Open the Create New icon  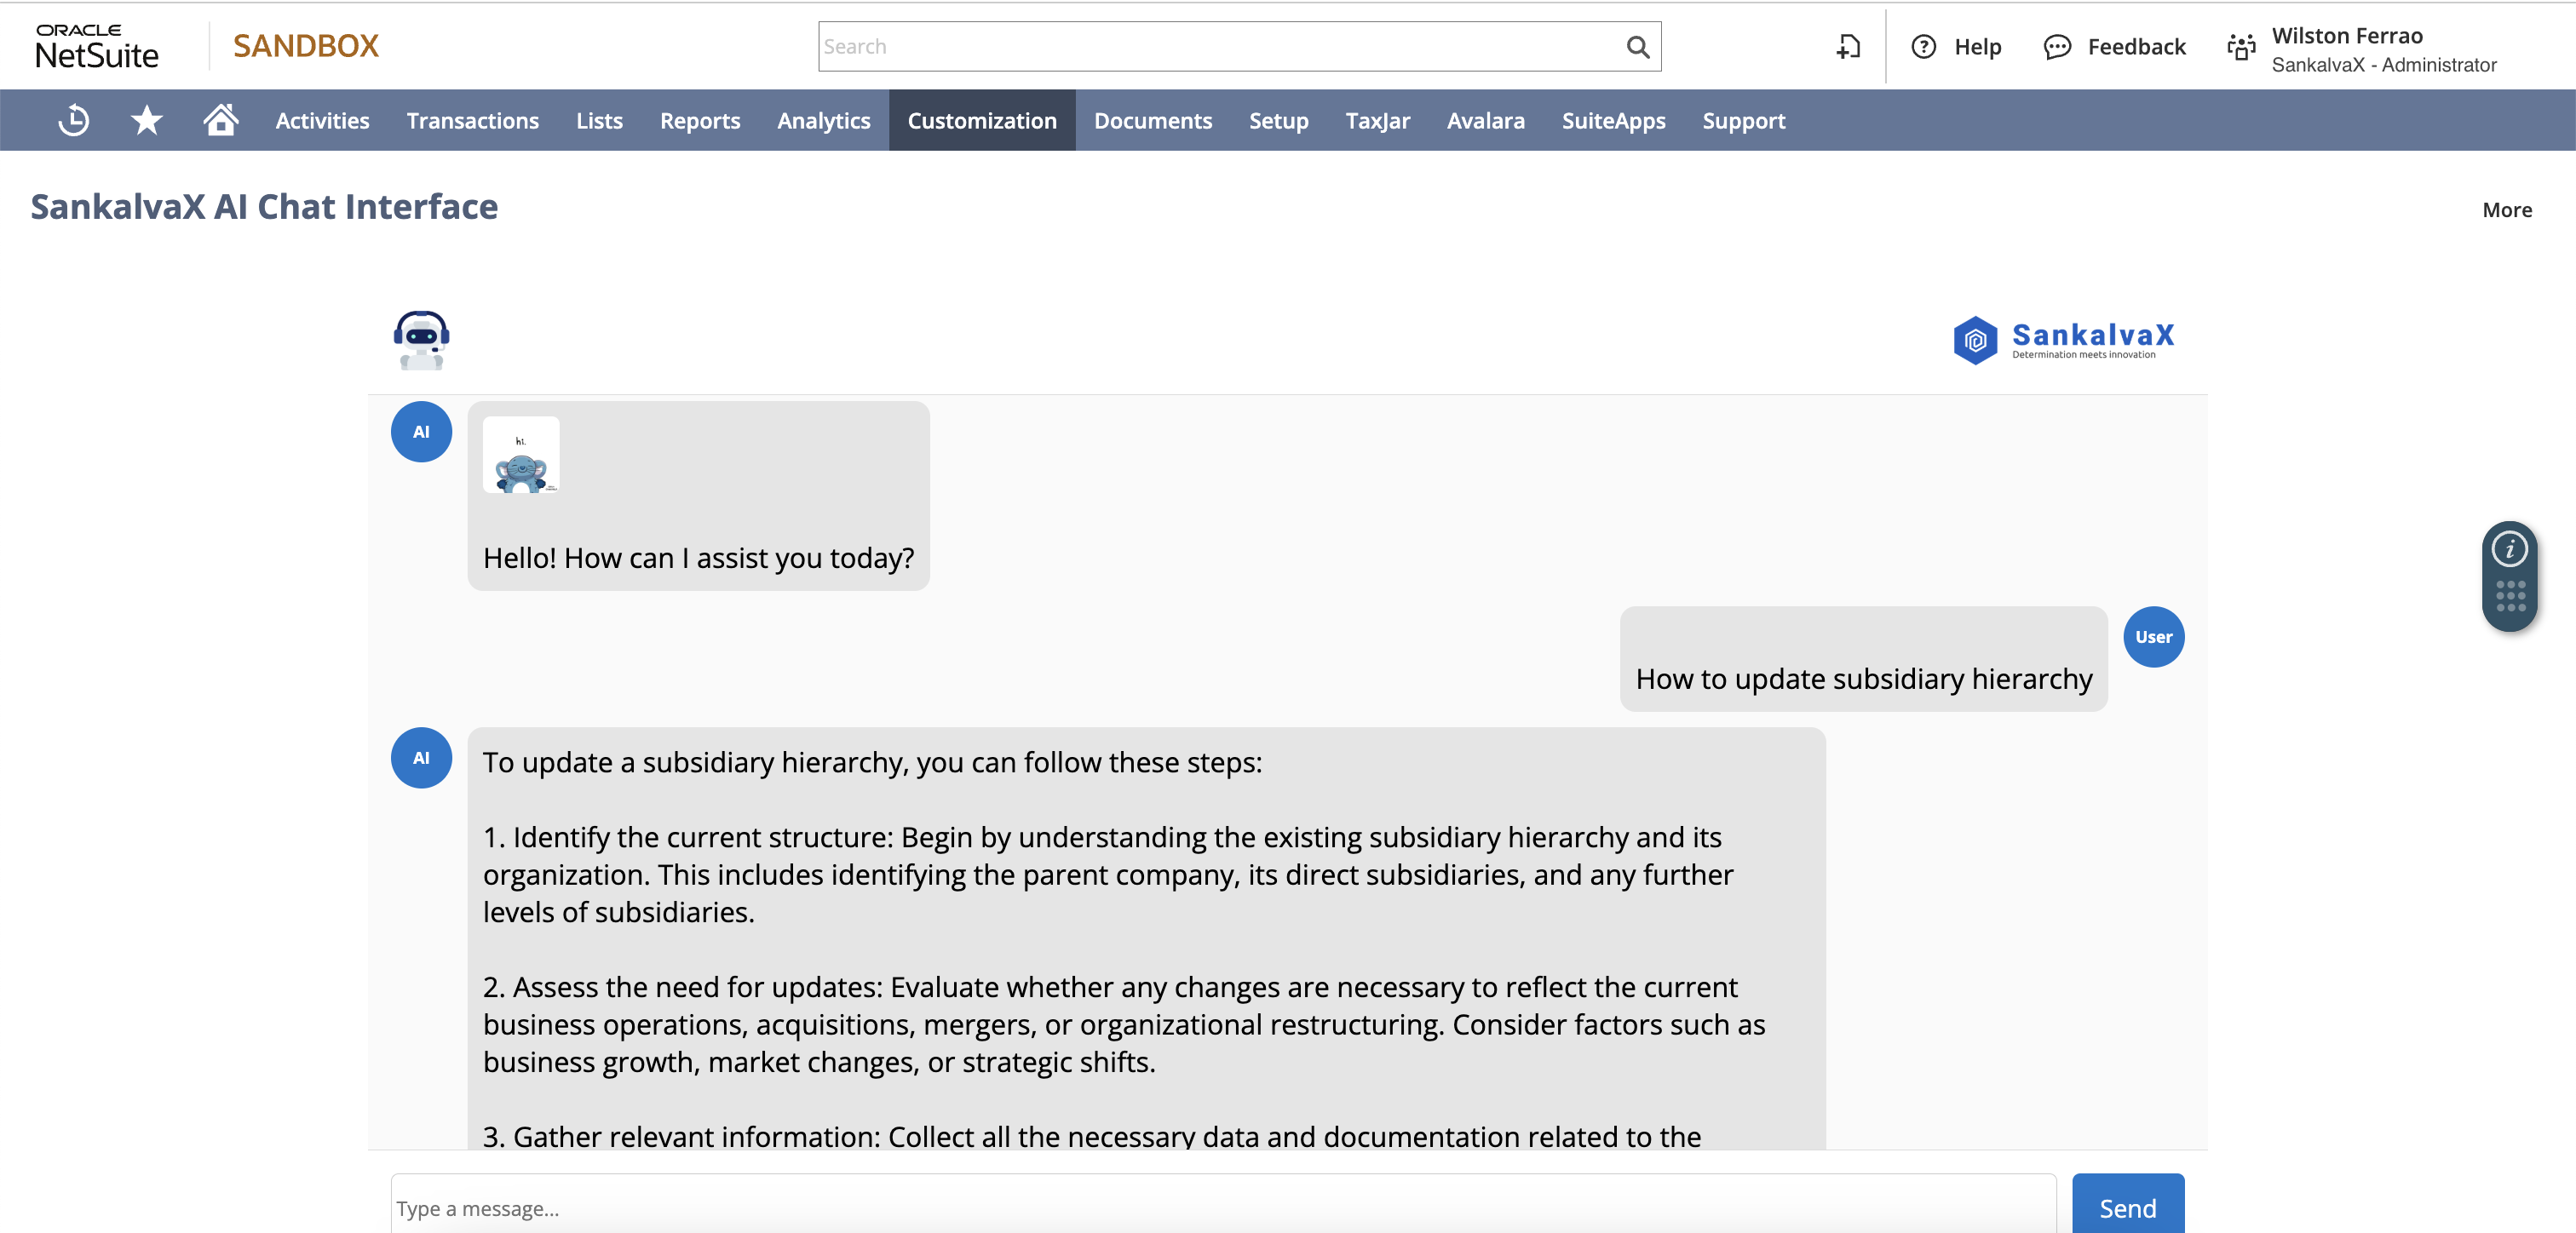coord(1848,47)
